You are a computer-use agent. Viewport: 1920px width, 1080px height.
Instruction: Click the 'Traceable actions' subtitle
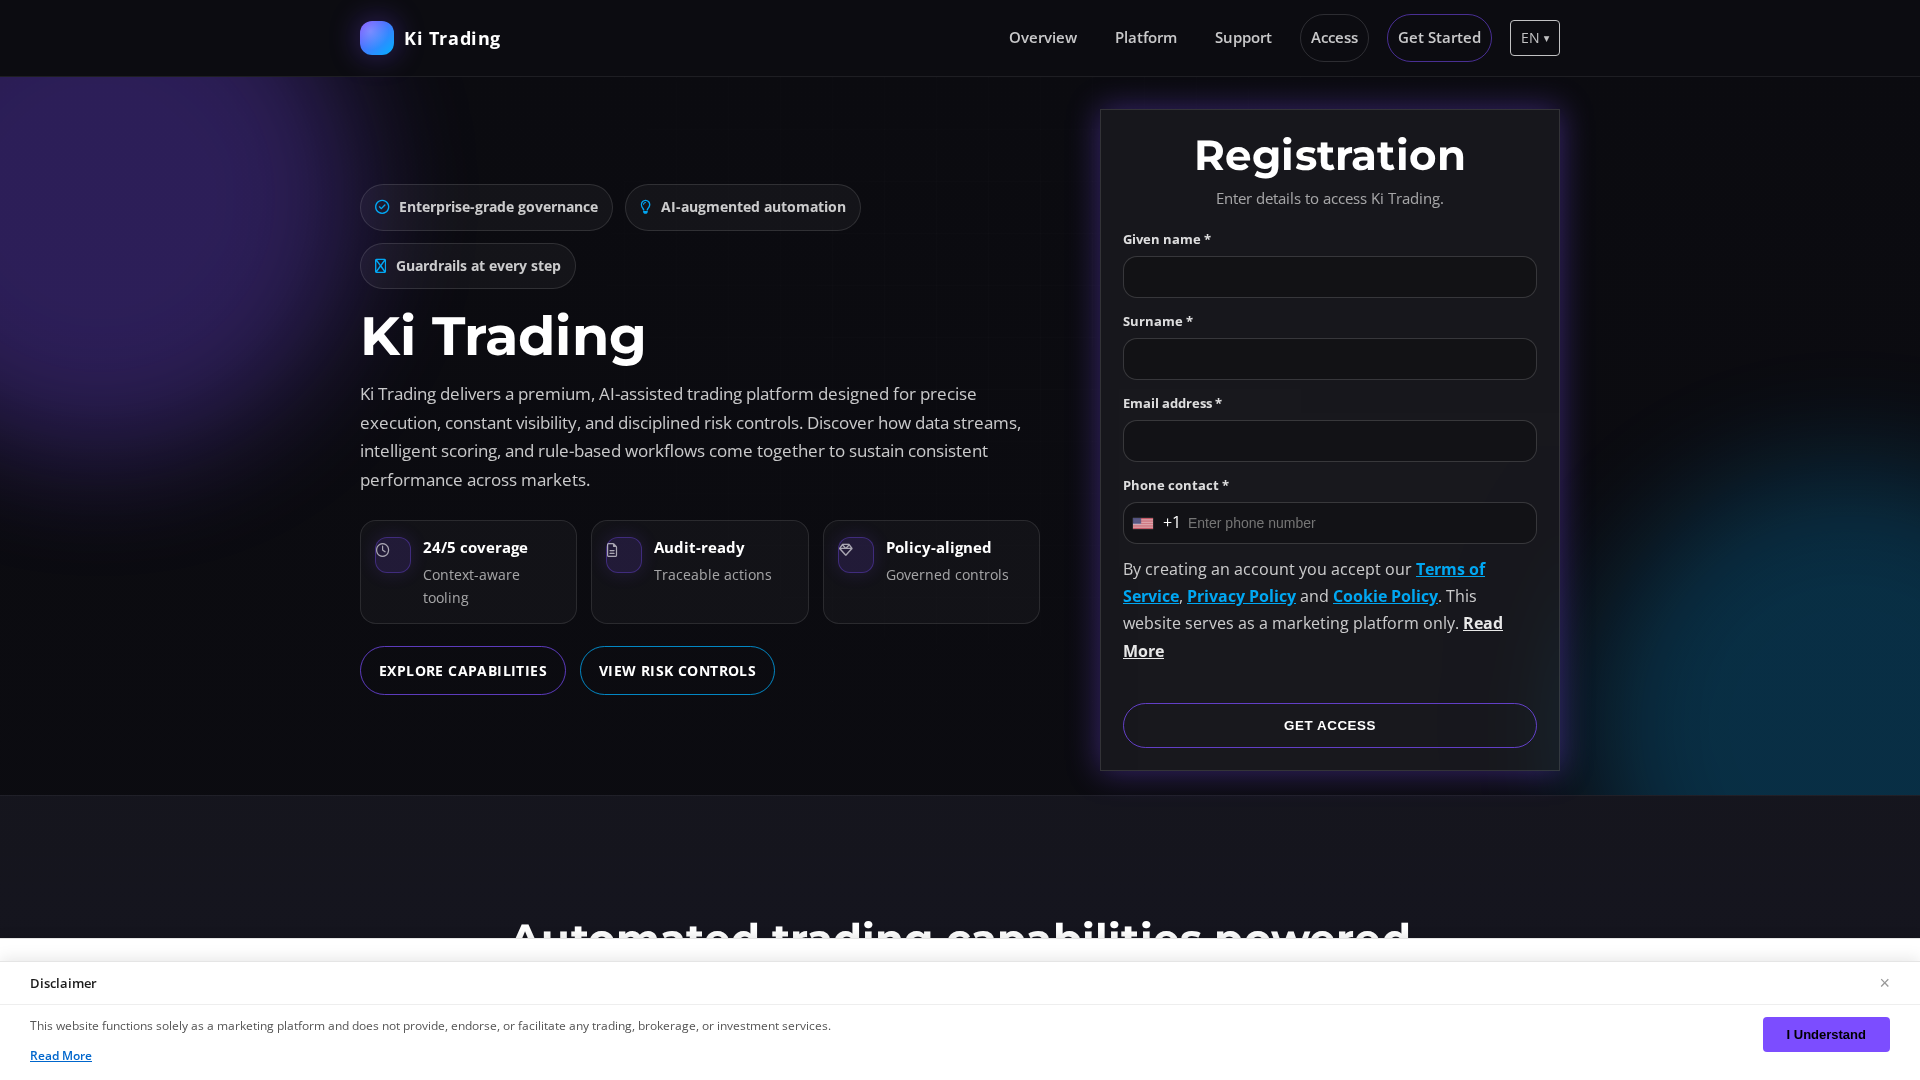713,575
